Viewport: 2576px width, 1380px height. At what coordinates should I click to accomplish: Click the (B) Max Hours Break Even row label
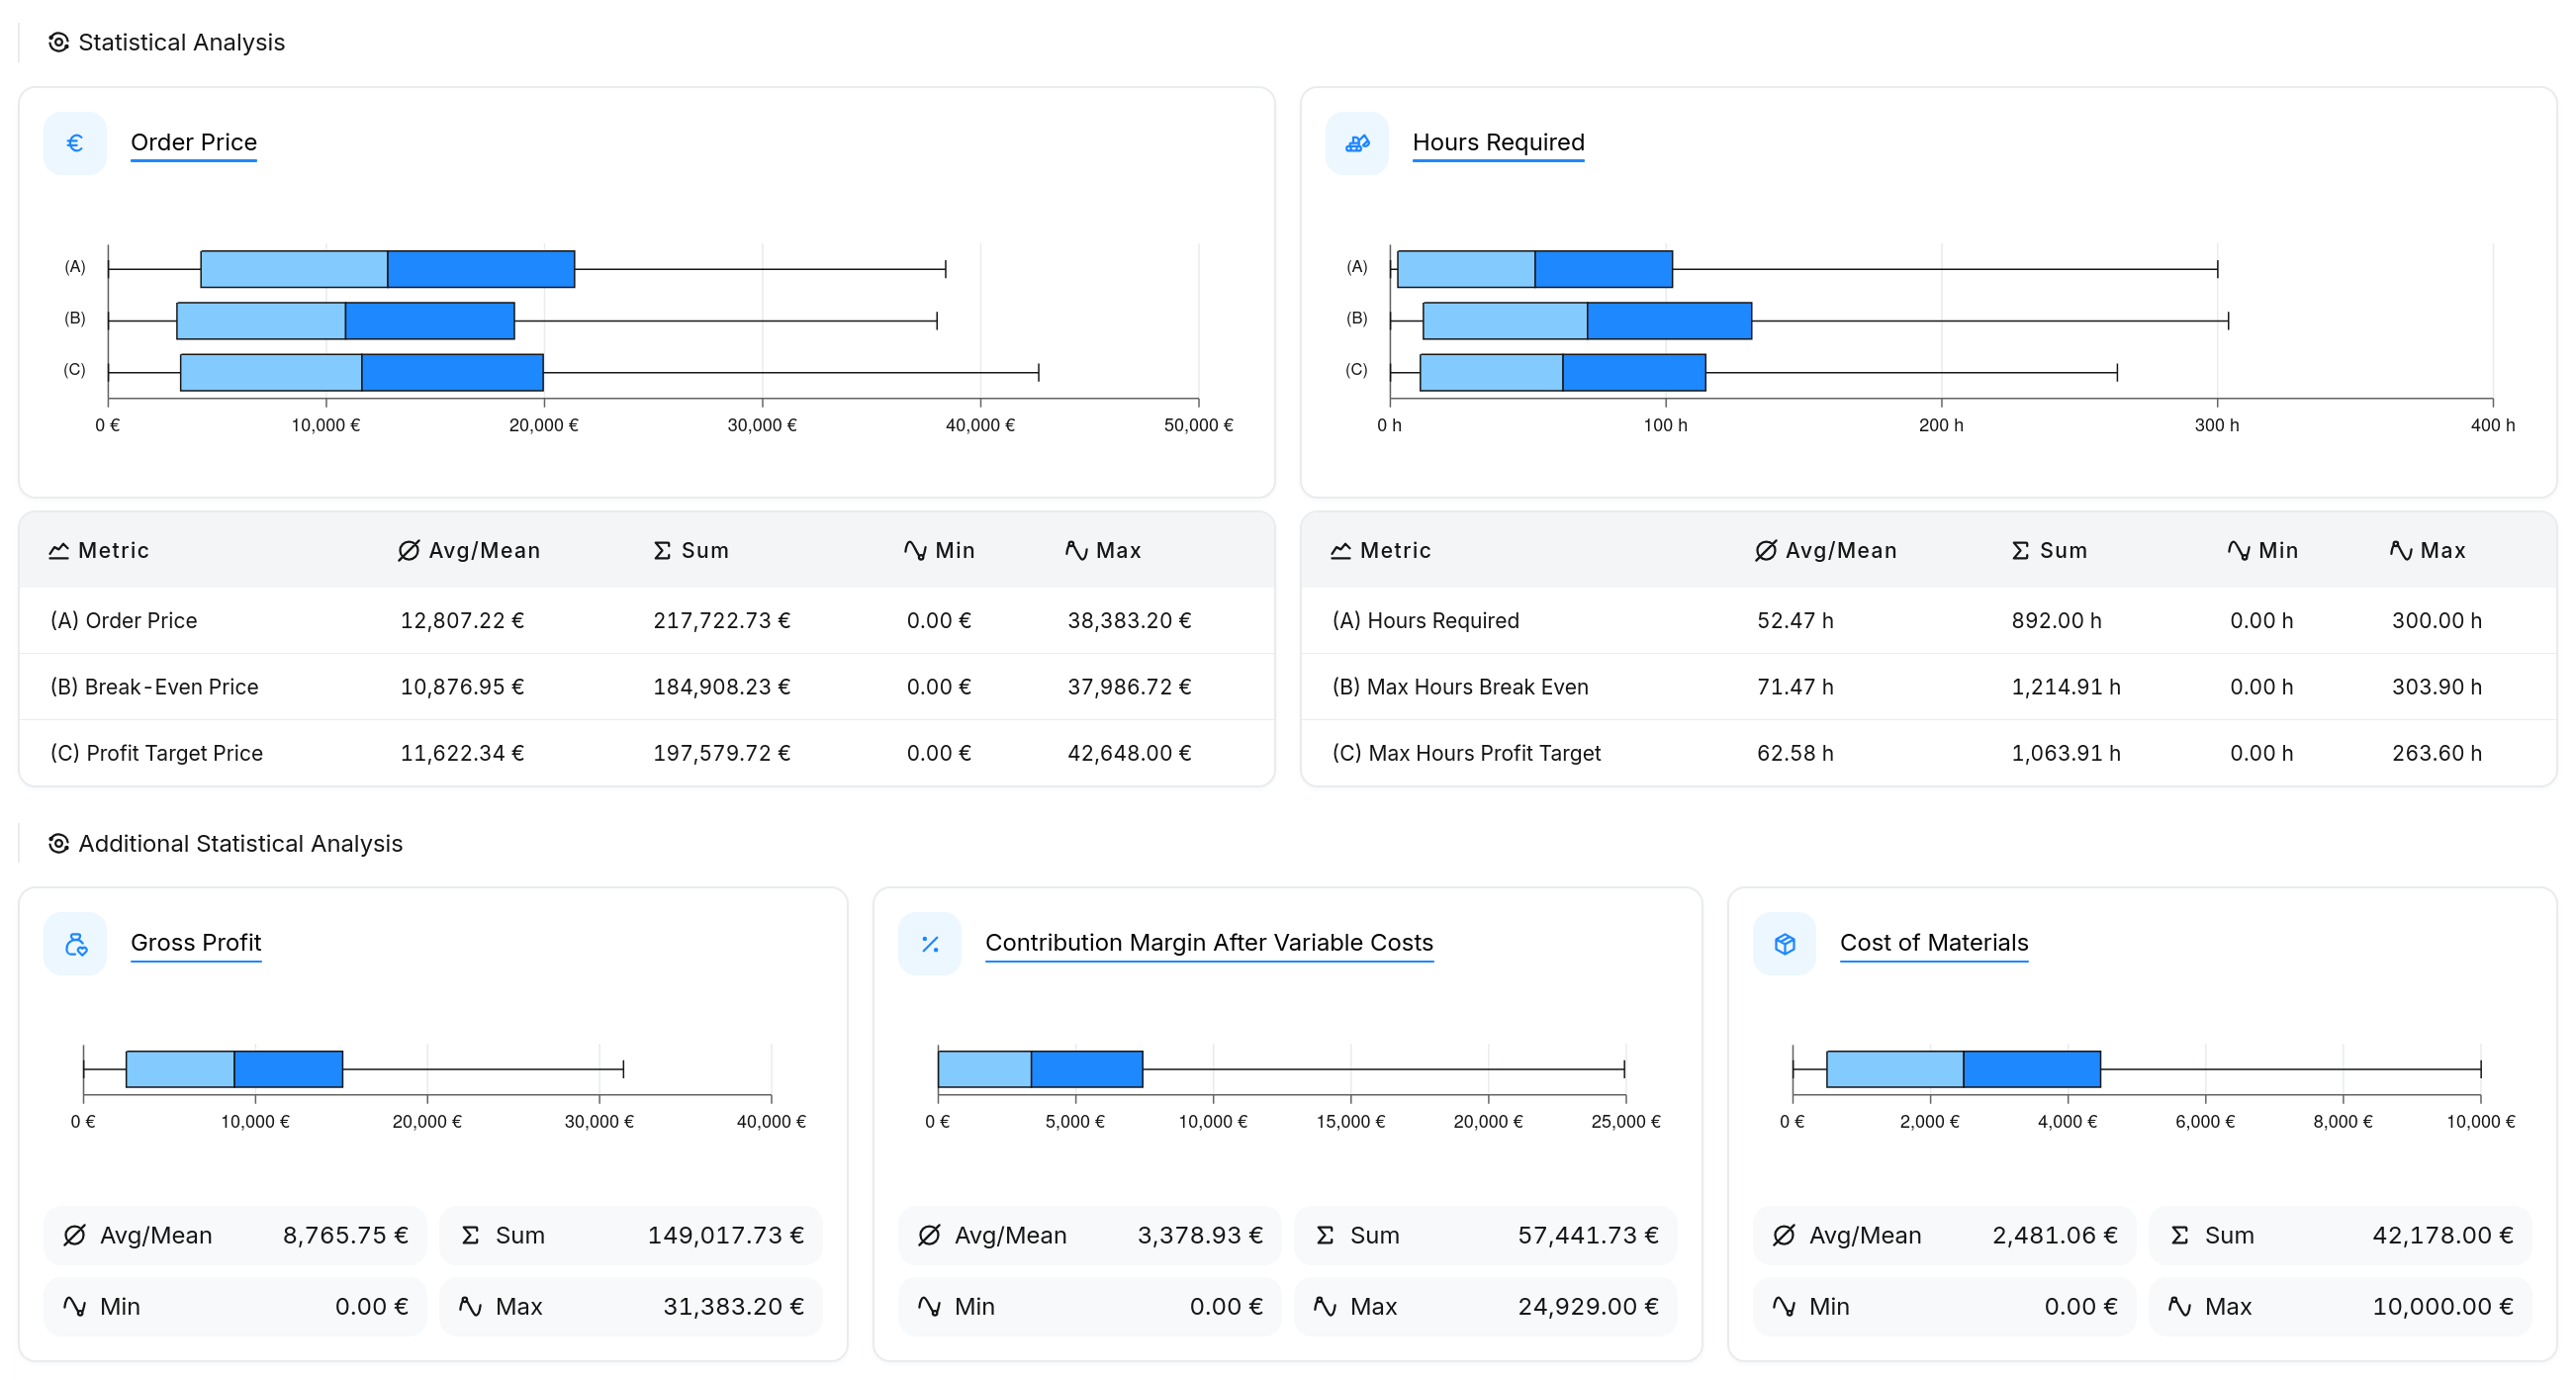1460,686
